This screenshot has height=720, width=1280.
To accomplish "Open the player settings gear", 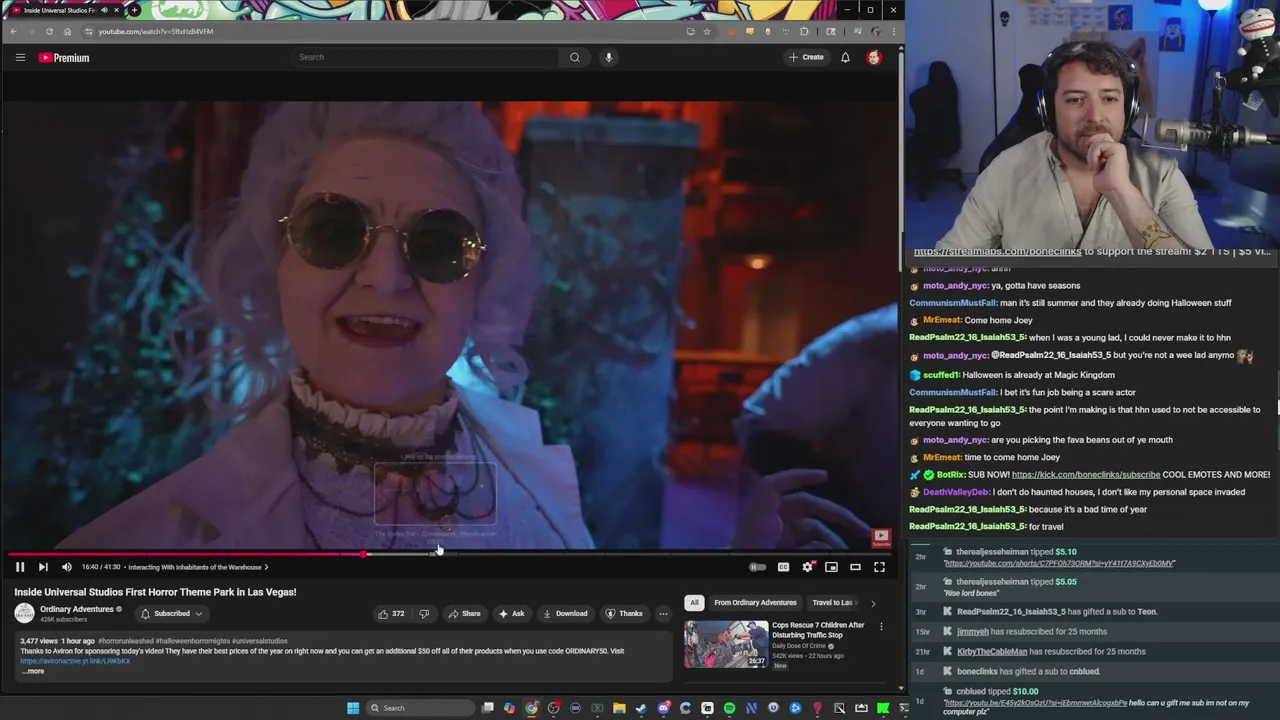I will pos(807,567).
